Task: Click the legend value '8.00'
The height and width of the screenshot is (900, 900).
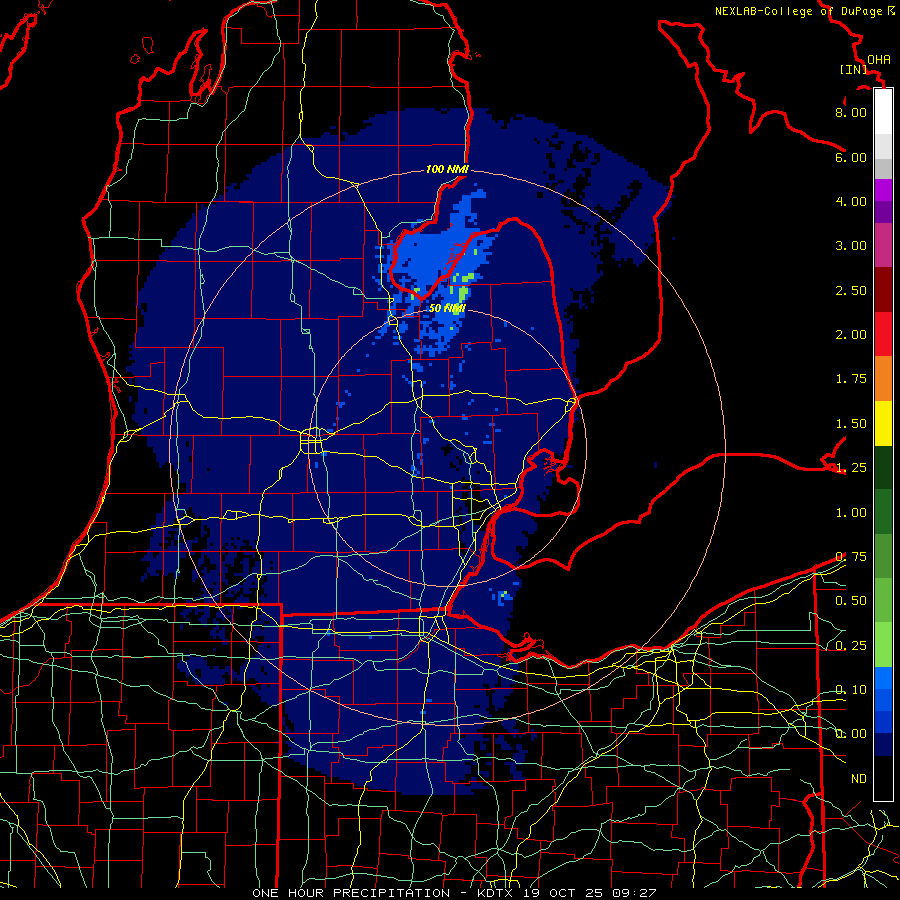Action: (851, 112)
